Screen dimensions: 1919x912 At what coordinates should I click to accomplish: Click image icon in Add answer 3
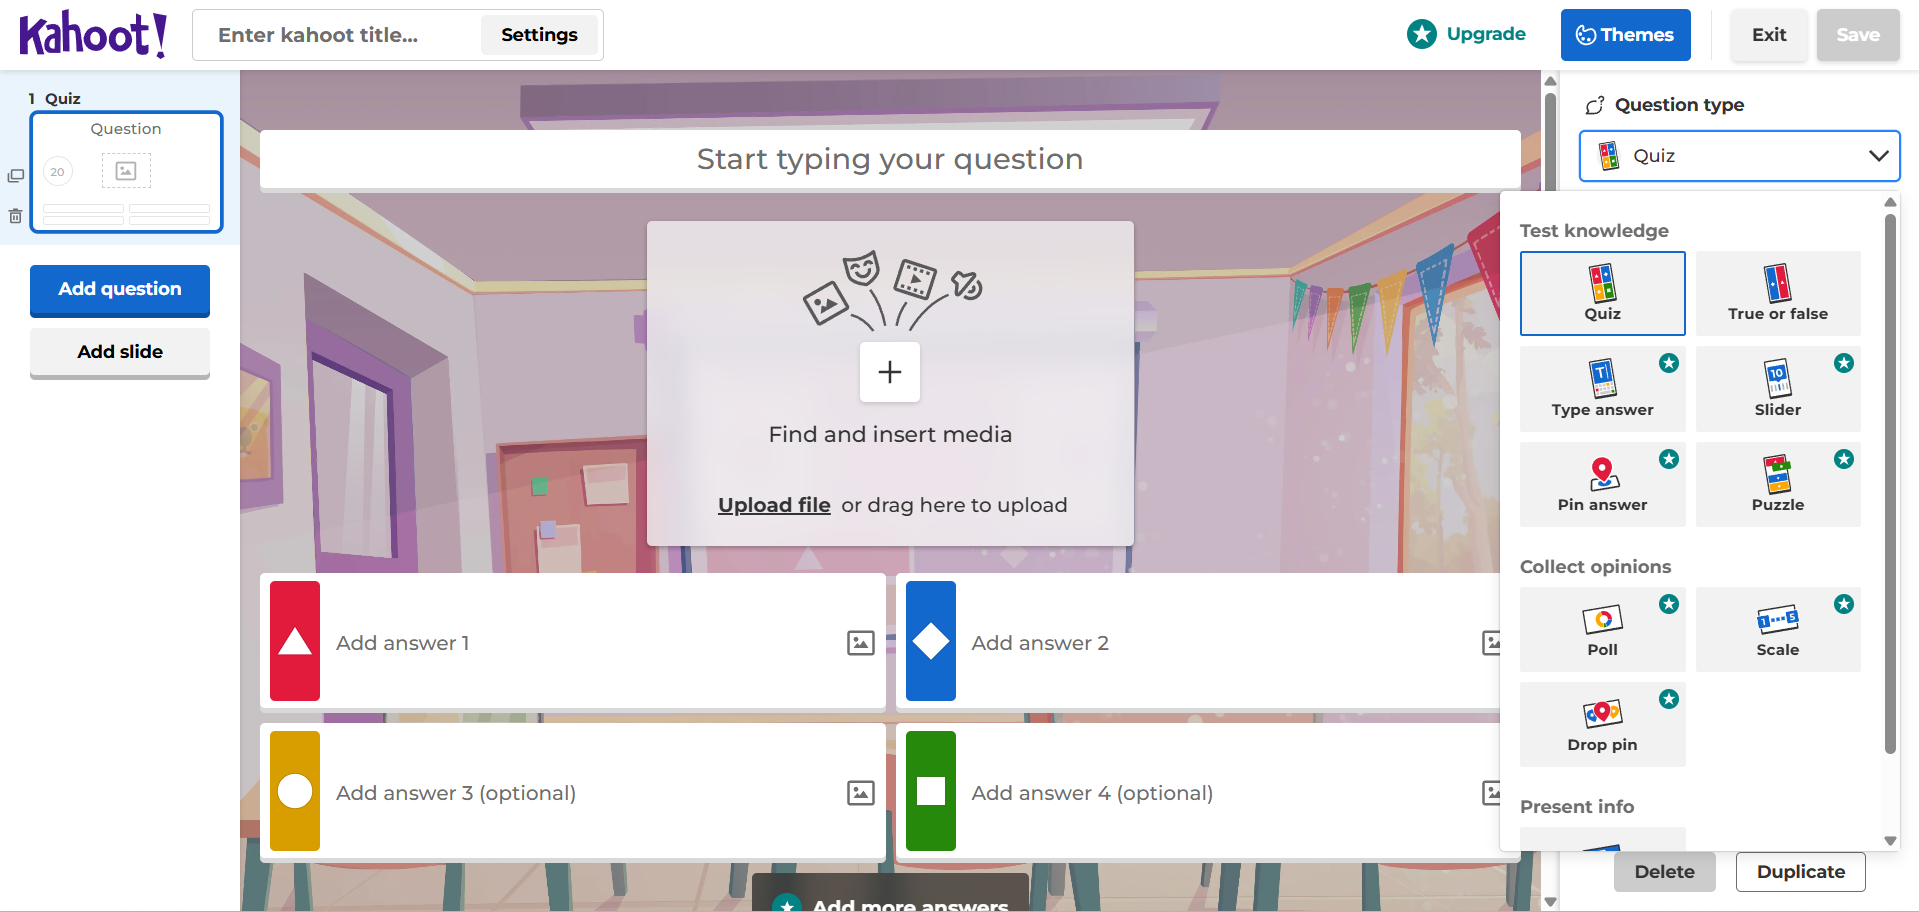coord(860,793)
